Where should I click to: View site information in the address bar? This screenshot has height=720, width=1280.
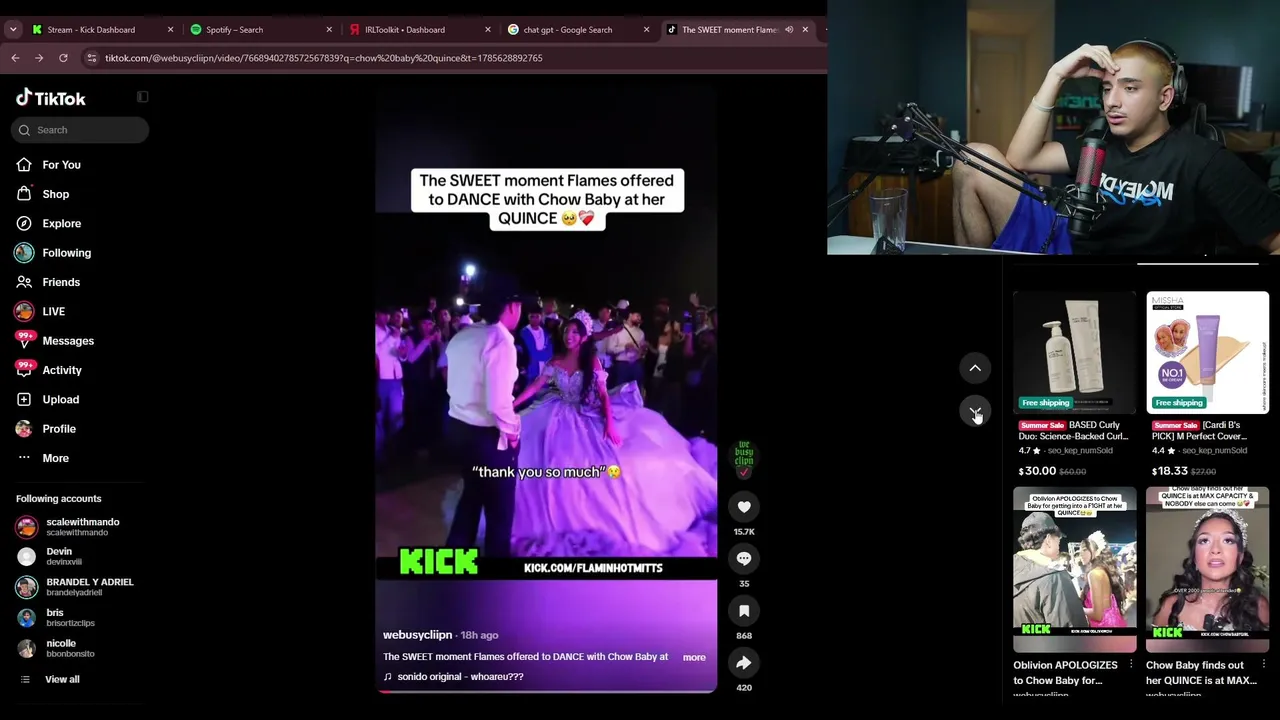(92, 58)
